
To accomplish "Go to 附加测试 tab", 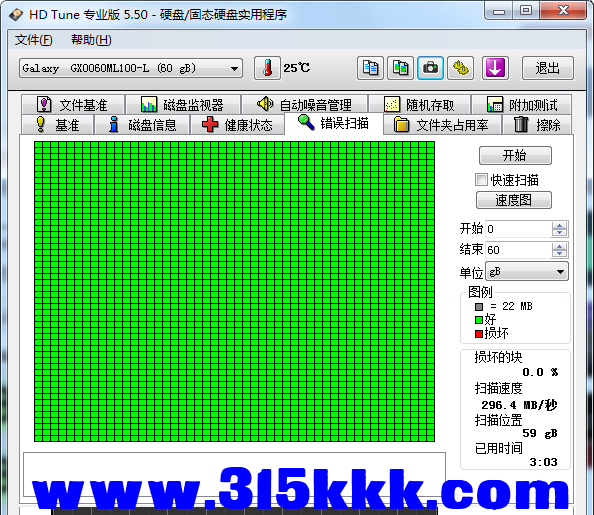I will pyautogui.click(x=522, y=105).
